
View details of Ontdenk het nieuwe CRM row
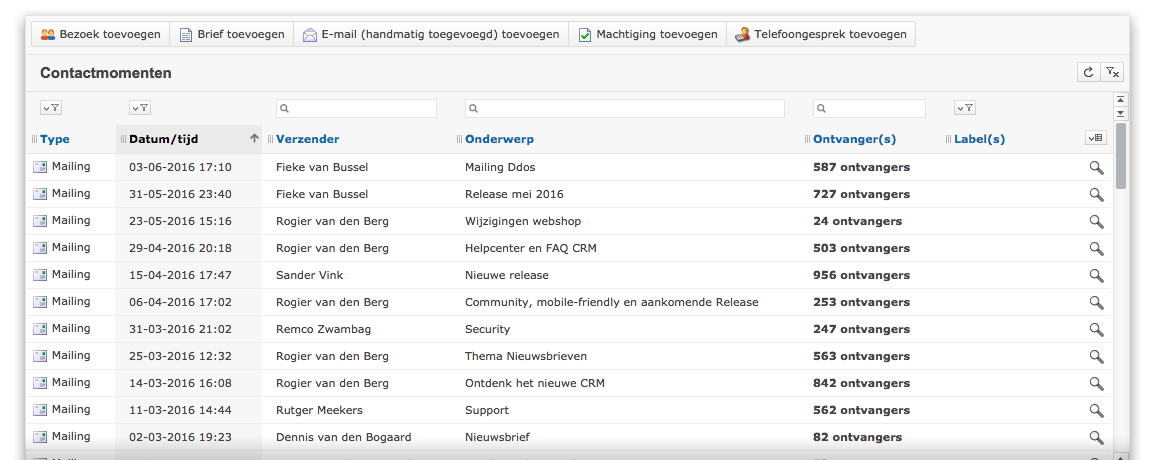pos(1097,384)
